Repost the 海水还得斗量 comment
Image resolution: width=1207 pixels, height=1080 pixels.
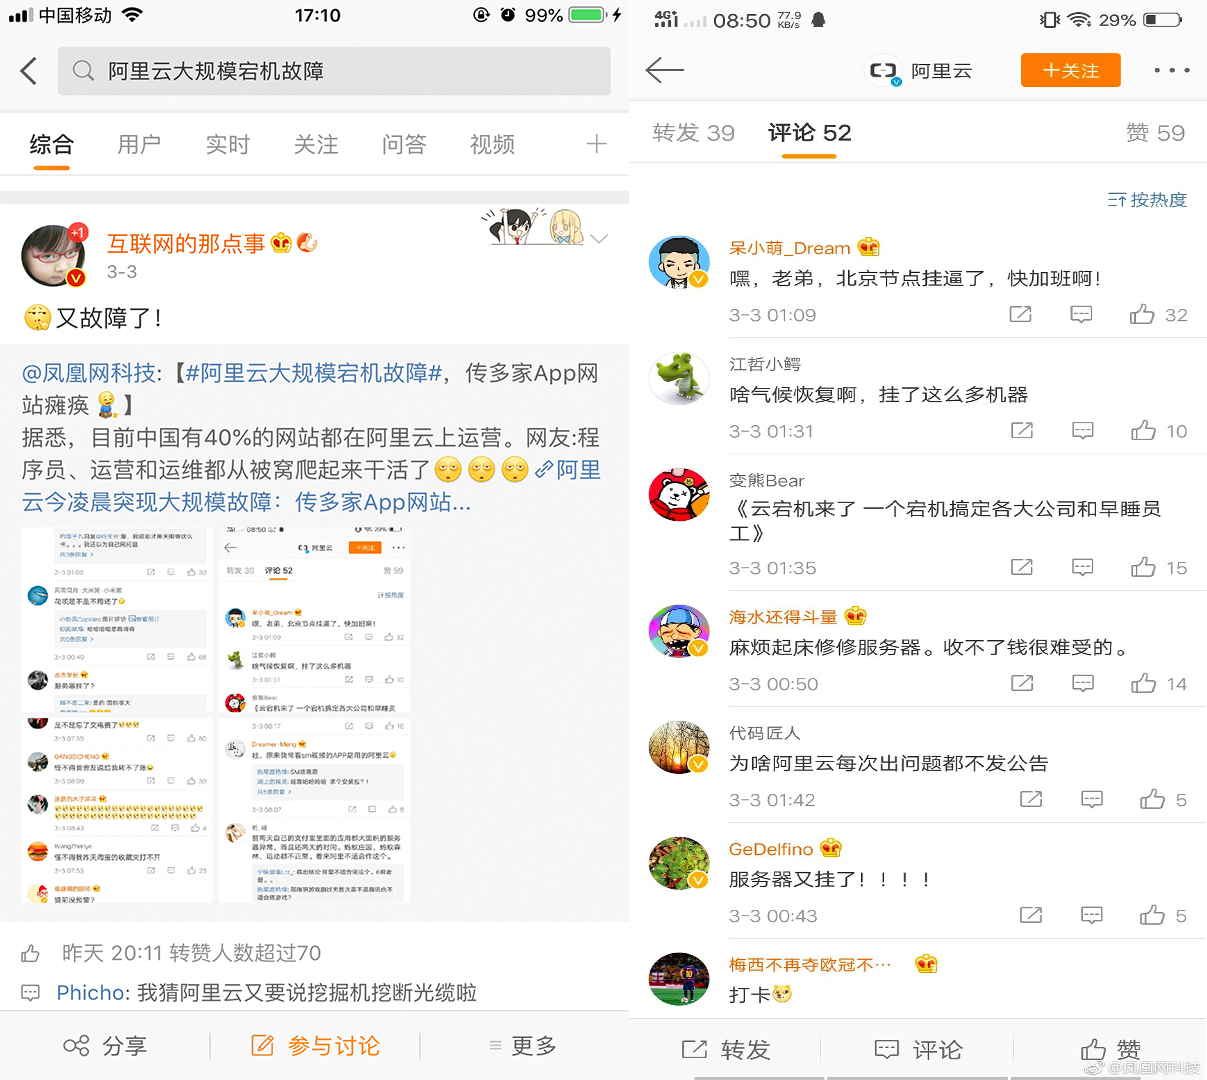(1021, 684)
